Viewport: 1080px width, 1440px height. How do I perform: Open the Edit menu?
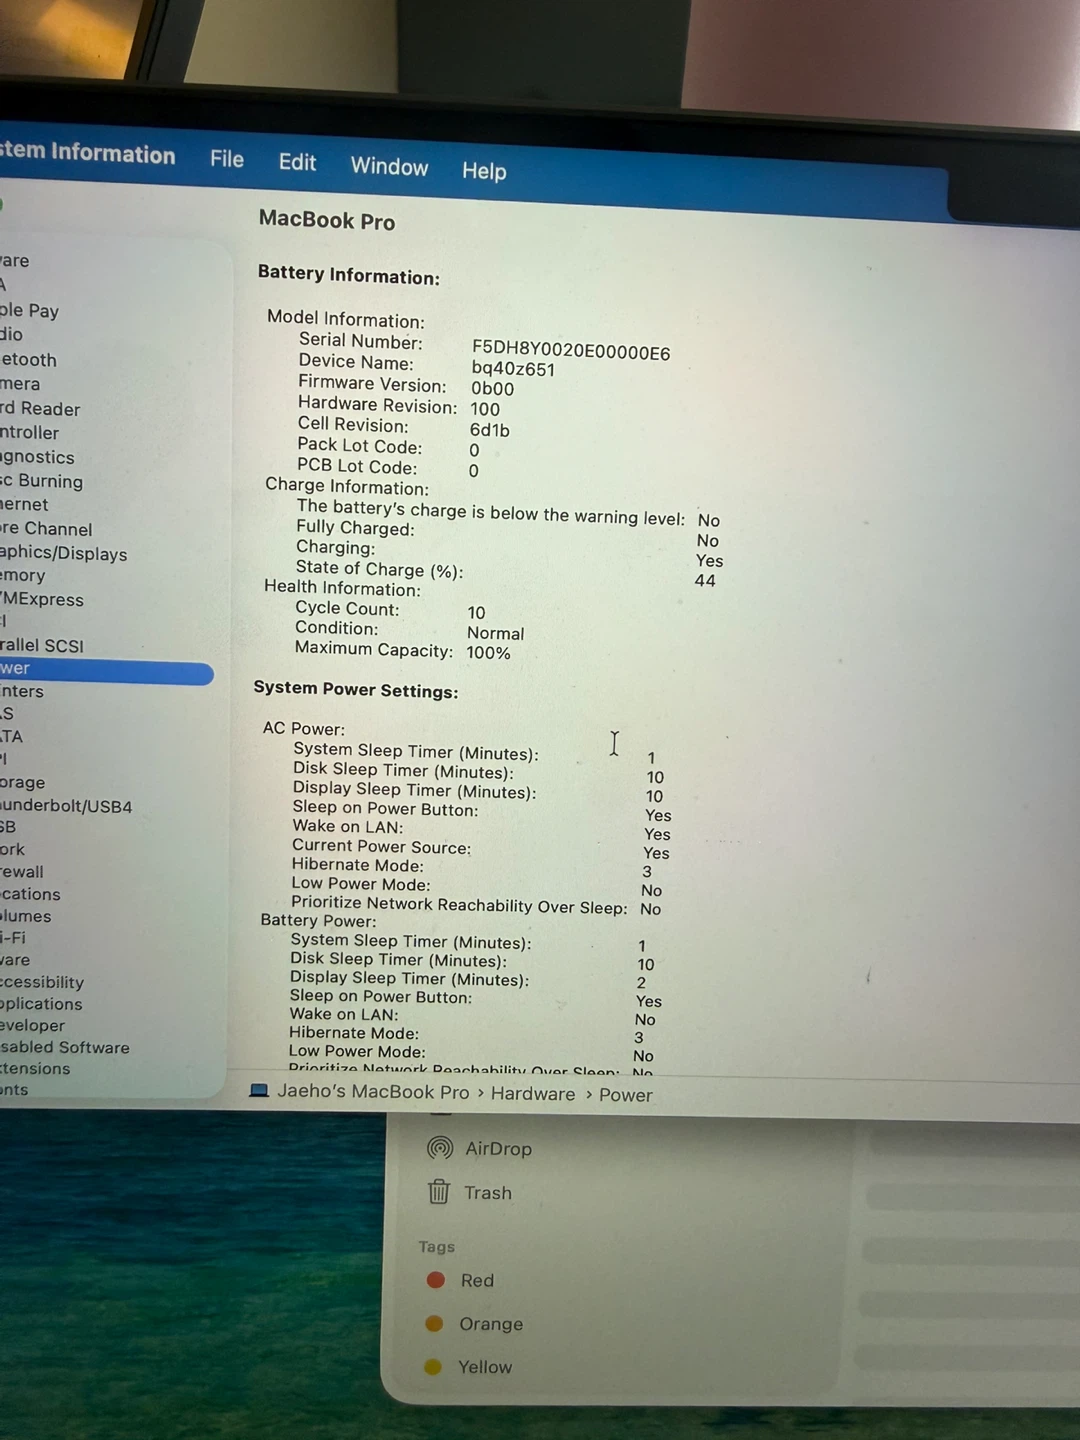pyautogui.click(x=297, y=162)
